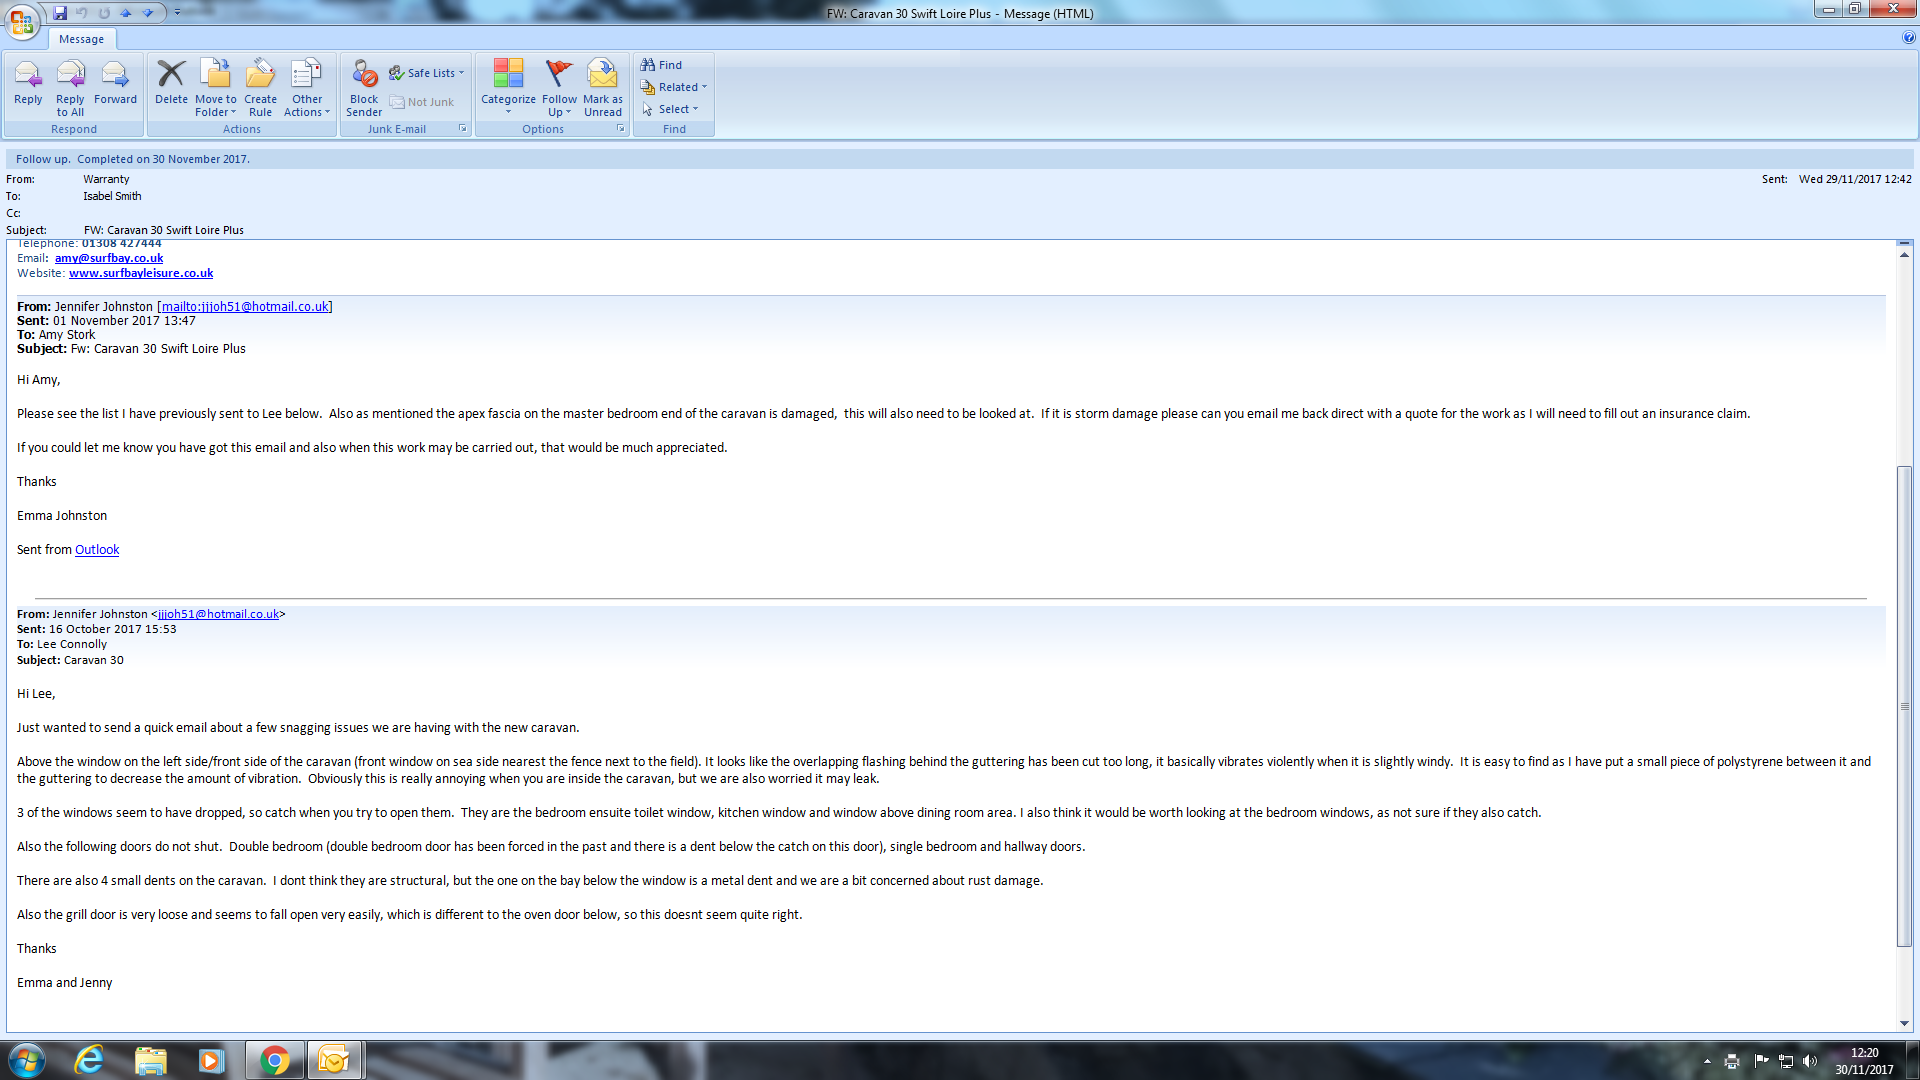Click the amy@surfbay.co.uk email link
Viewport: 1920px width, 1080px height.
coord(109,258)
